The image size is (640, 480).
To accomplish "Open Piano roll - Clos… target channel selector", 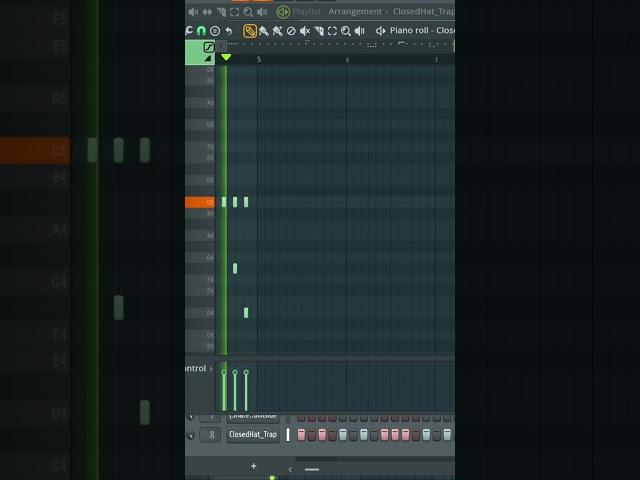I will 422,31.
